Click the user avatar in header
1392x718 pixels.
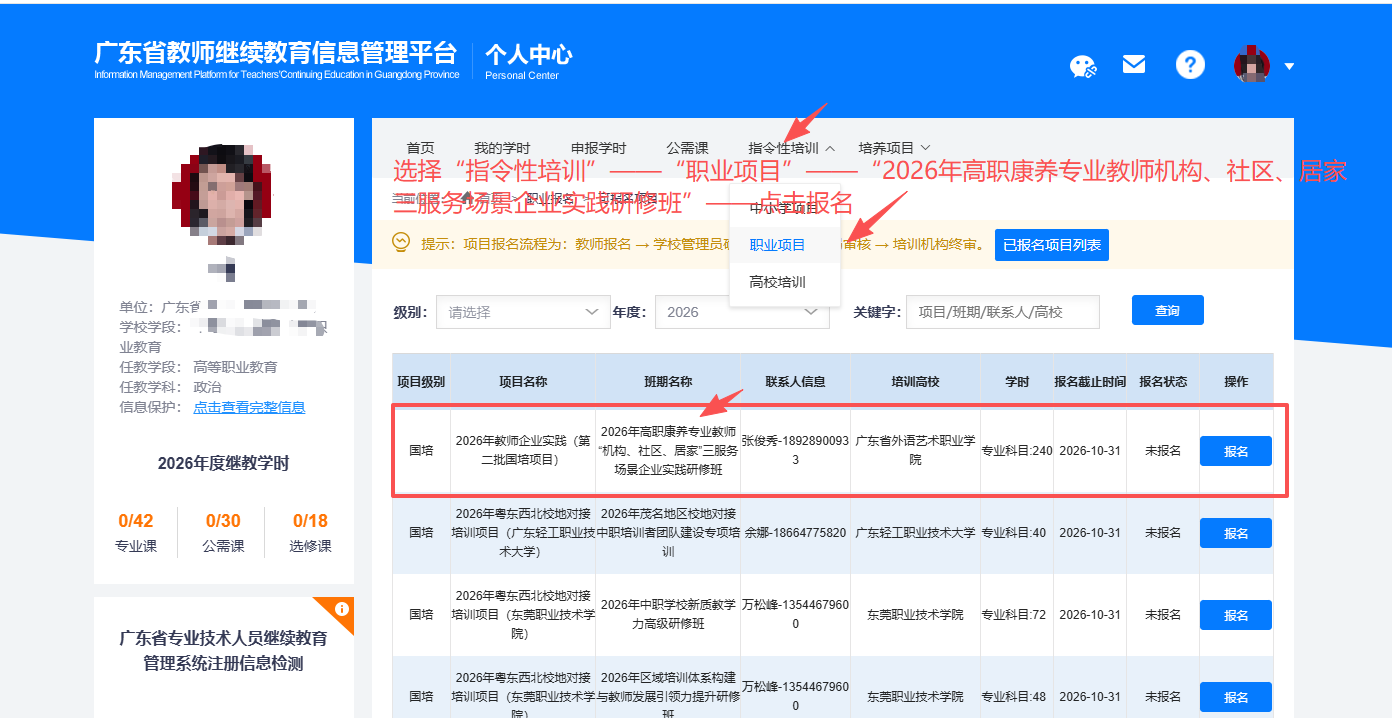[1252, 65]
